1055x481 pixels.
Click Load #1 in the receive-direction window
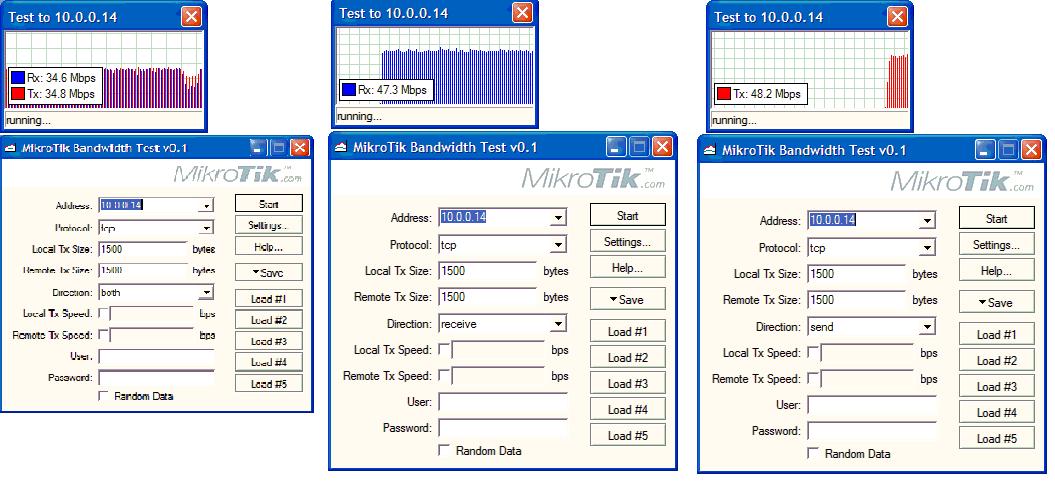(x=628, y=331)
